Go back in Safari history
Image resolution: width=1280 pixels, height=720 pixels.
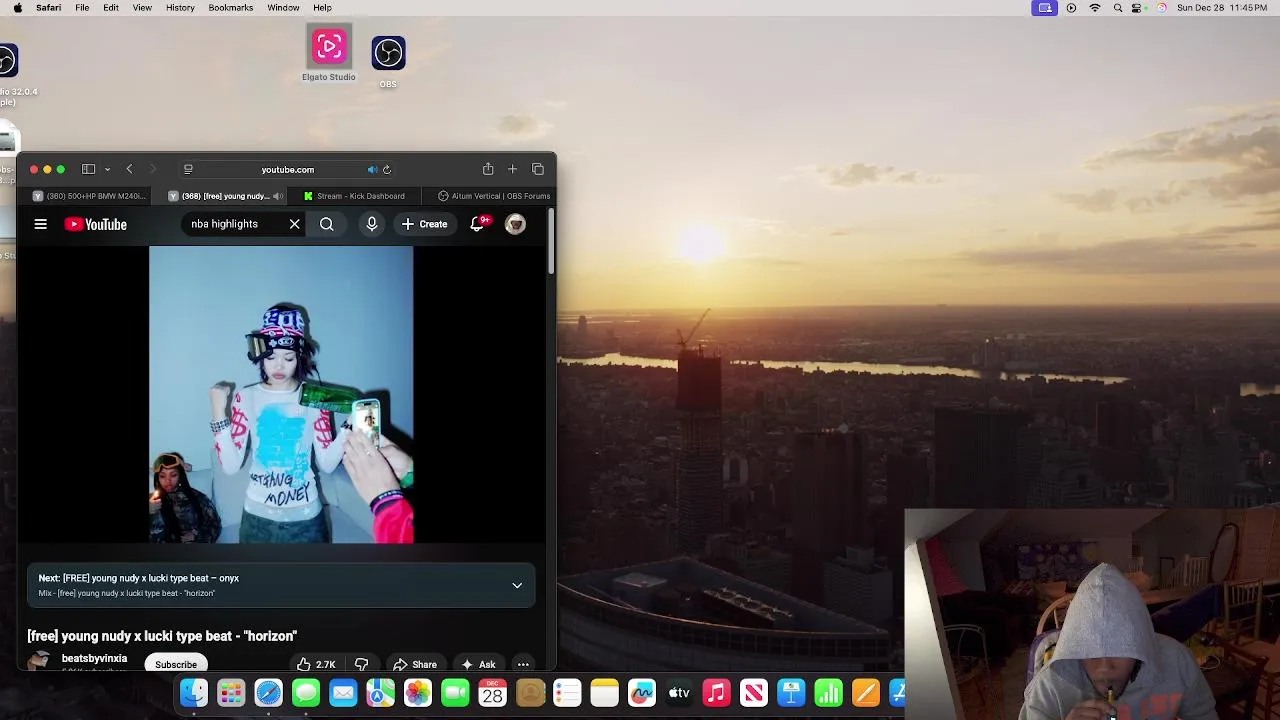[129, 169]
